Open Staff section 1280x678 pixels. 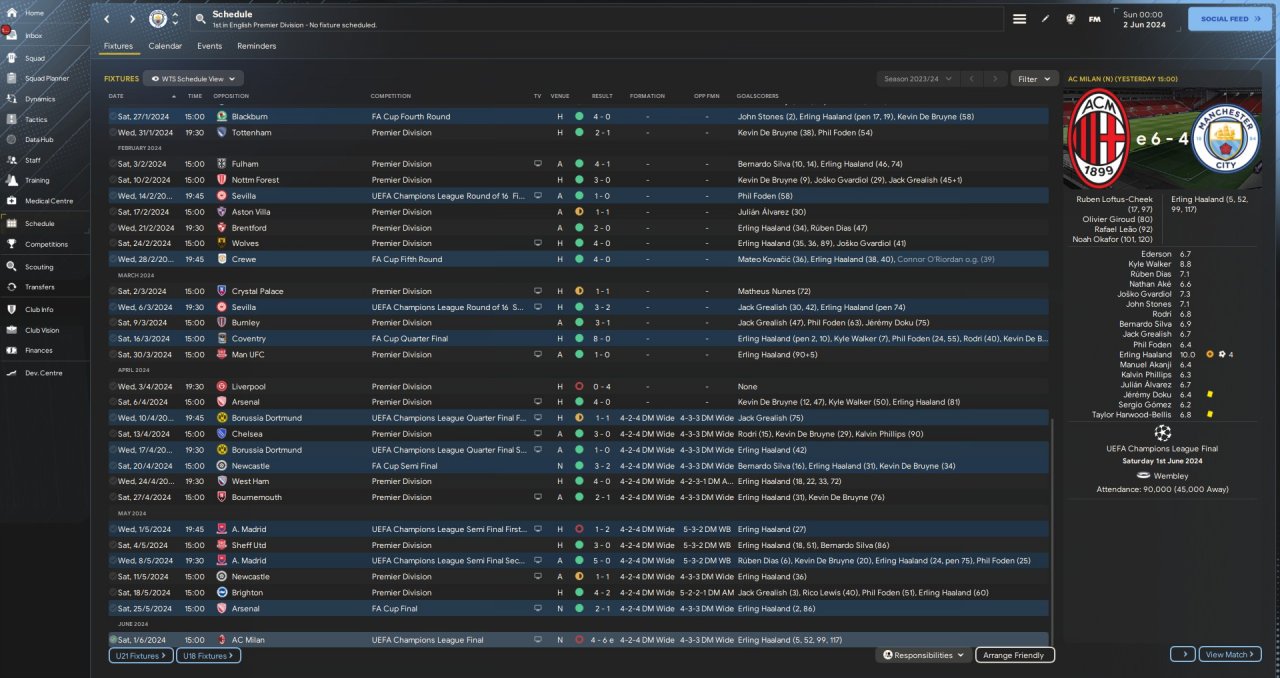tap(33, 160)
